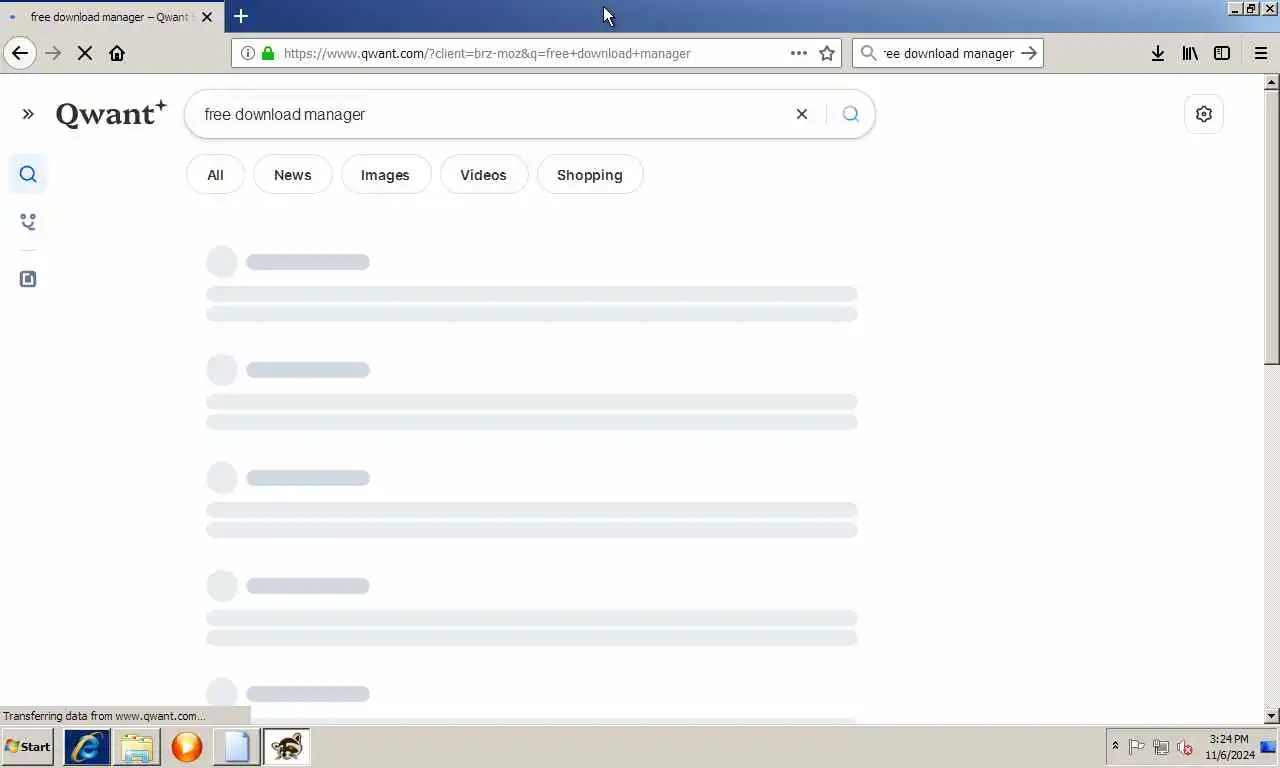Open the search engine magnifier dropdown
Viewport: 1280px width, 768px height.
pos(868,53)
